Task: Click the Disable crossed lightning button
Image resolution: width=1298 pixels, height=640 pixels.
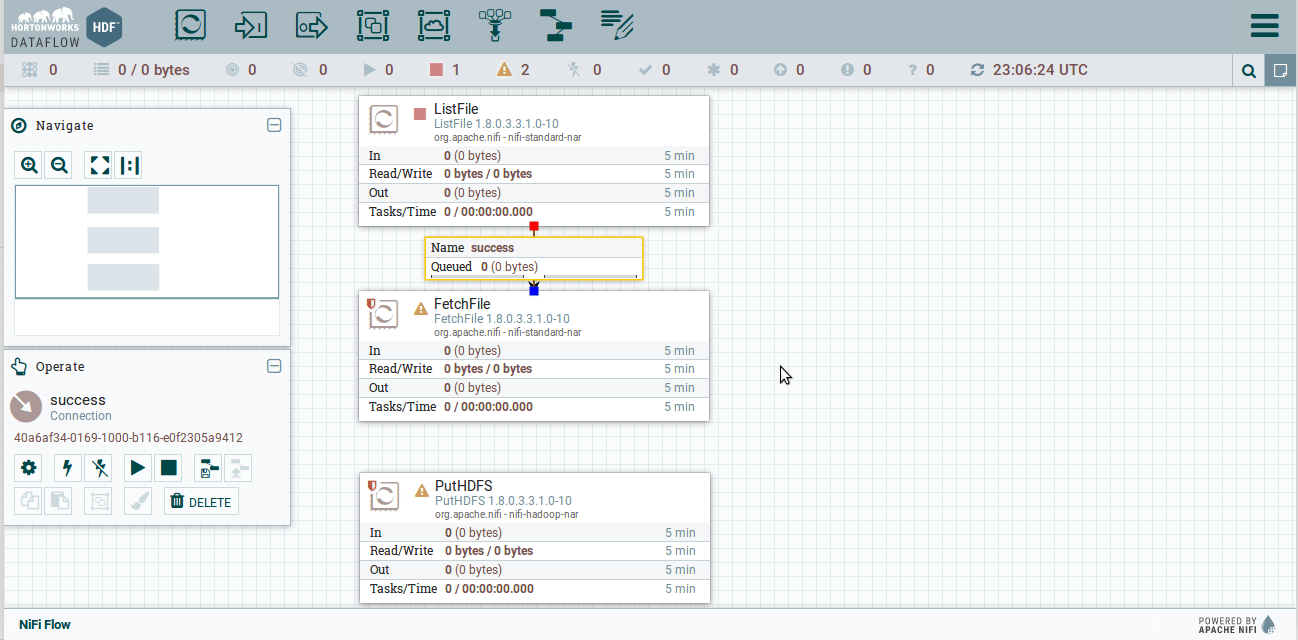Action: click(x=97, y=467)
